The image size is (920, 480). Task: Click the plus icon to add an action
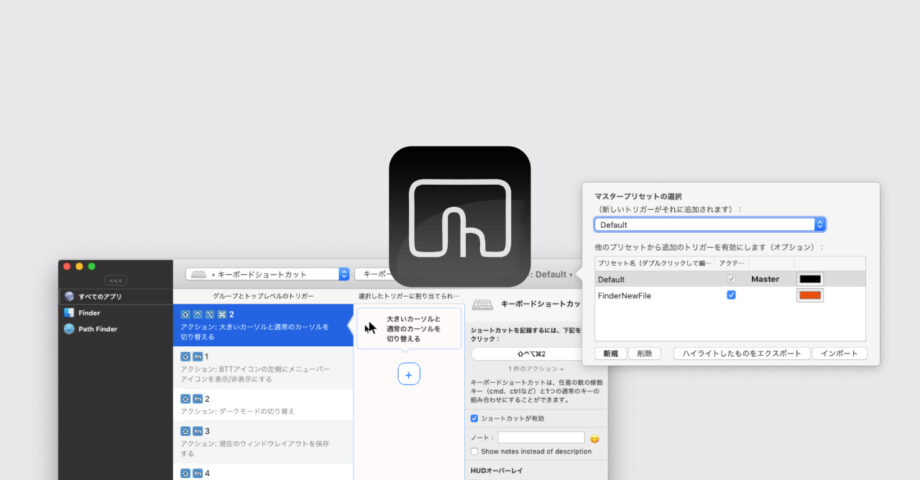(x=408, y=373)
